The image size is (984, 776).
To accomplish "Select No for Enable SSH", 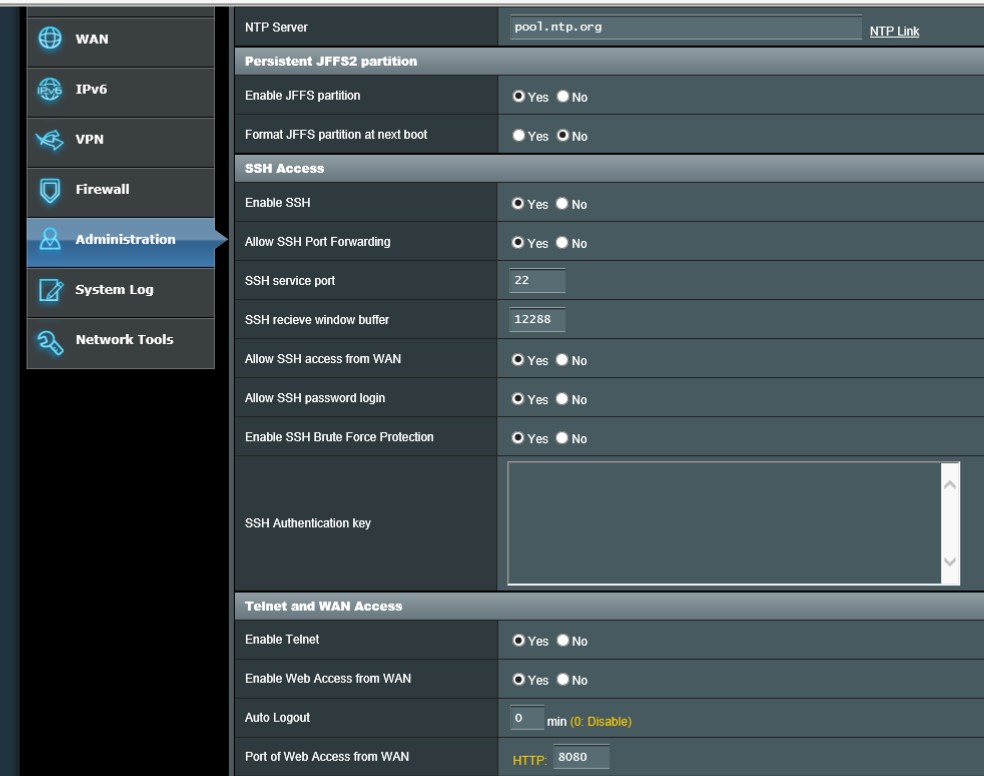I will (x=563, y=204).
